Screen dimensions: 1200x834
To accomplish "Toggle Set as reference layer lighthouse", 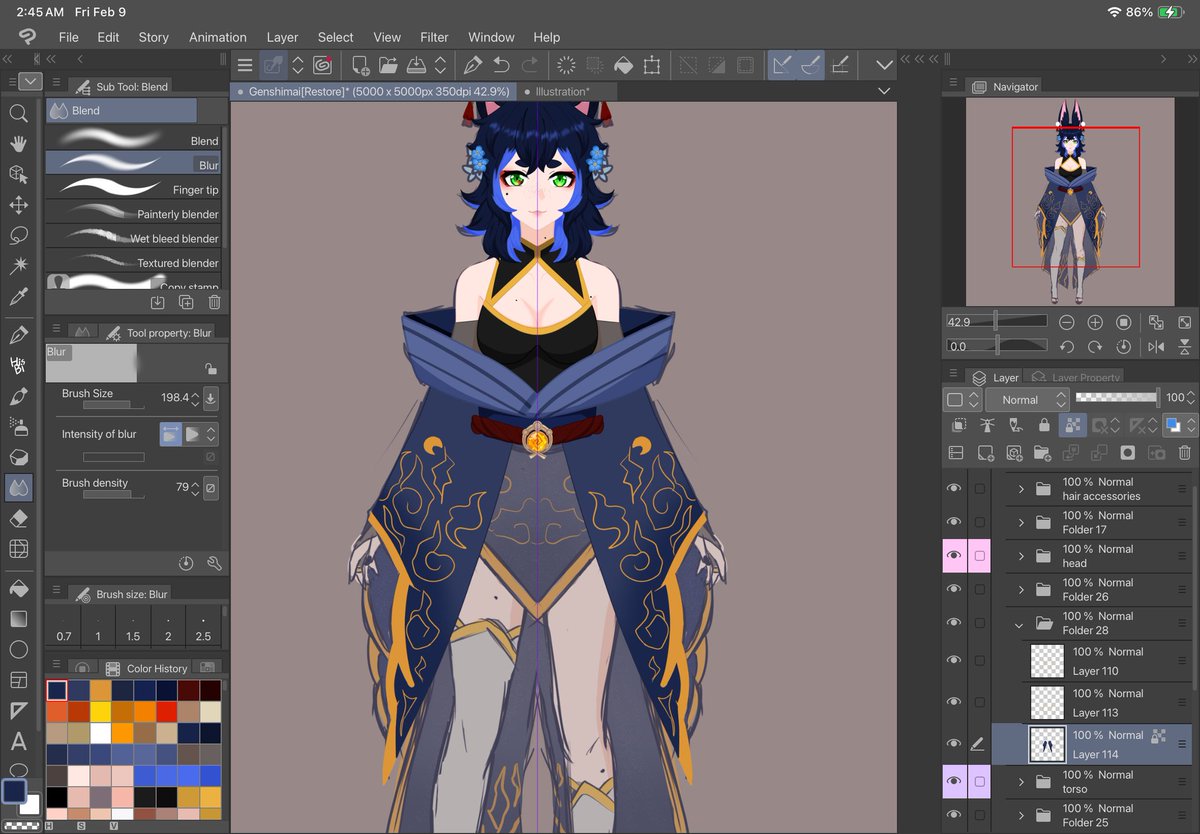I will click(x=987, y=425).
